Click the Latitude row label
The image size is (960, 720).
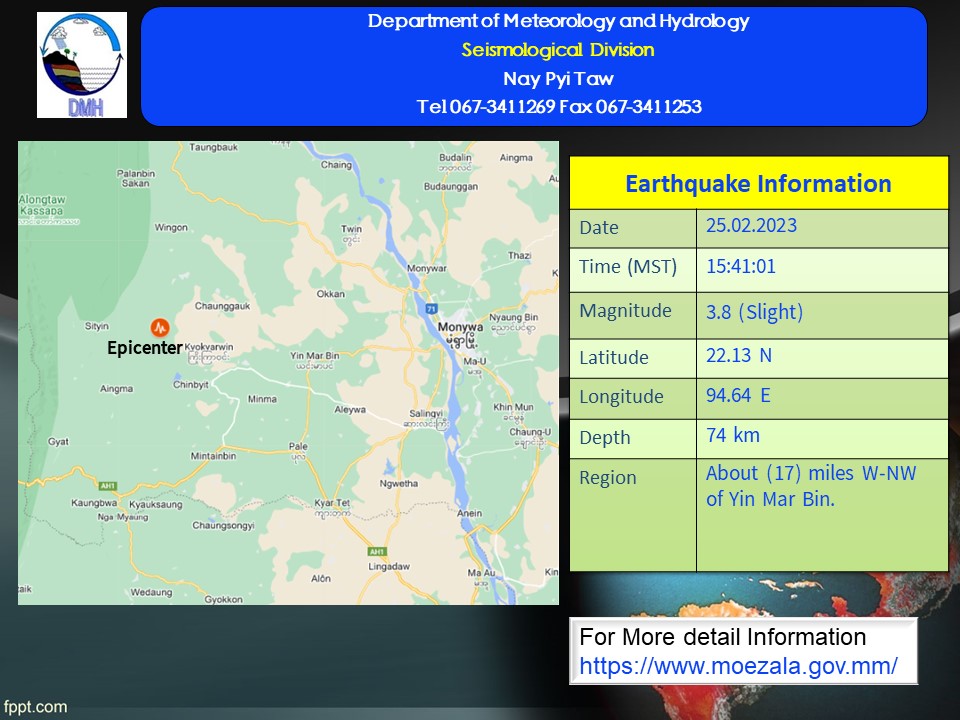click(x=613, y=358)
